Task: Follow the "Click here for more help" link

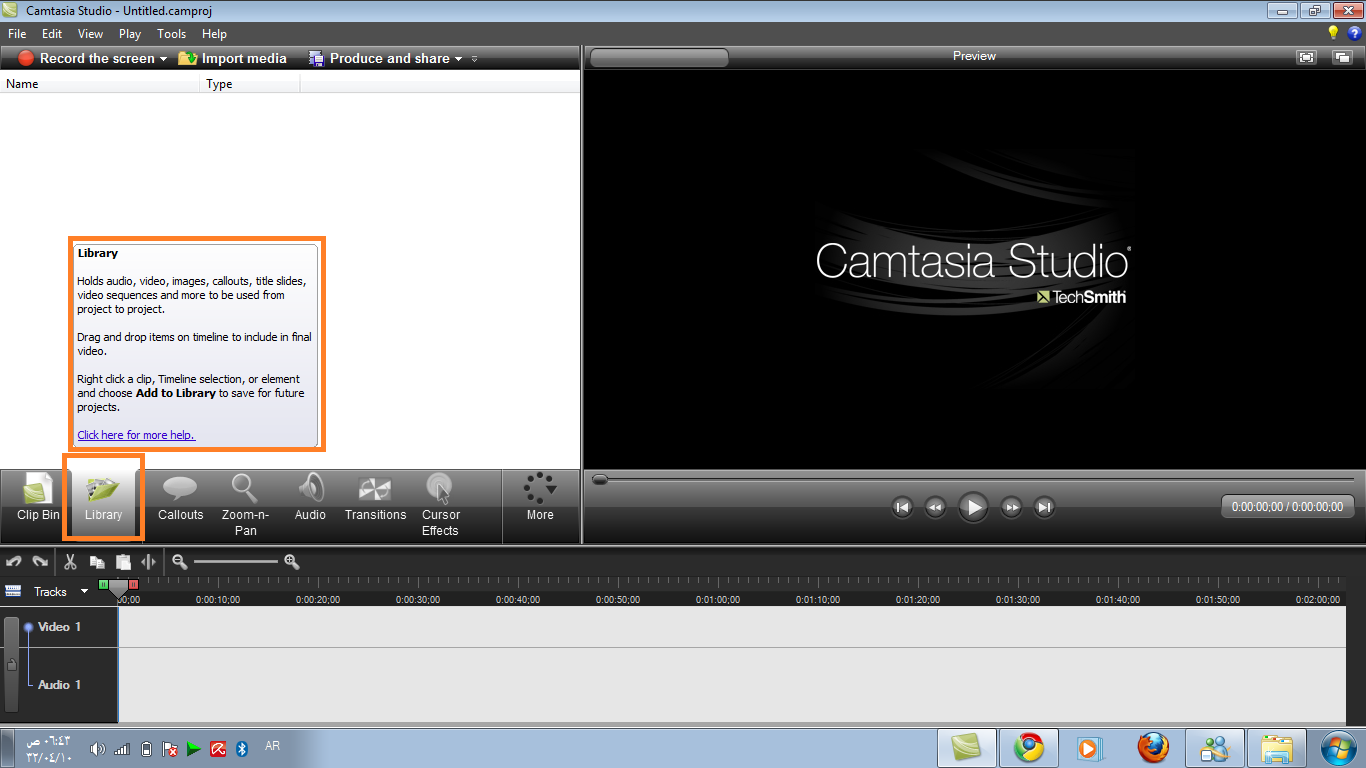Action: [136, 435]
